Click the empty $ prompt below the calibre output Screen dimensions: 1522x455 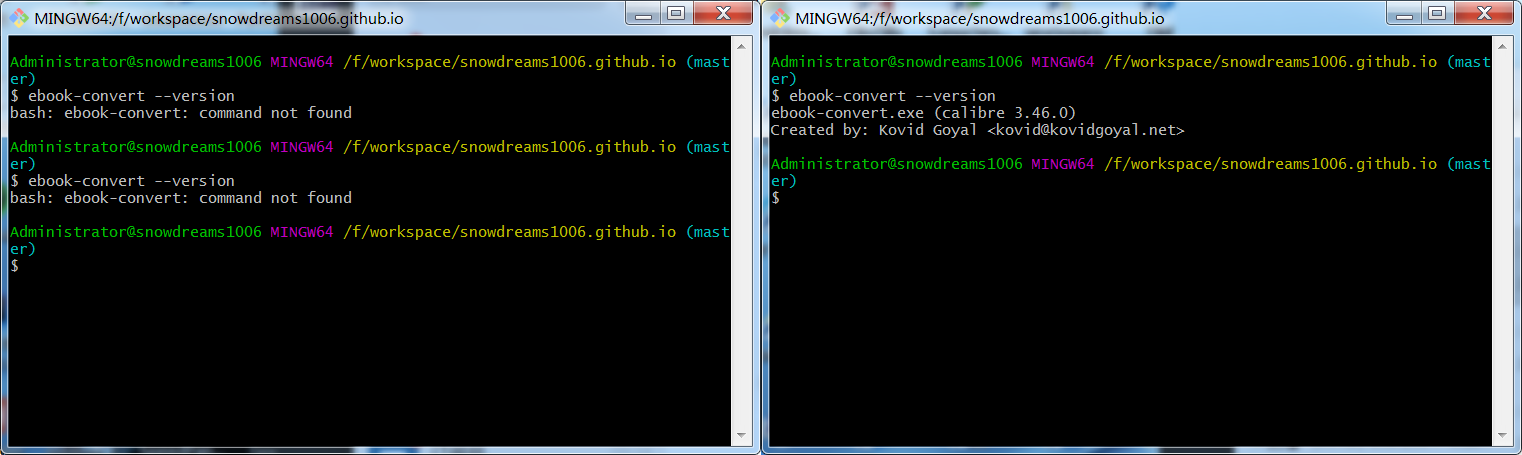[x=775, y=198]
